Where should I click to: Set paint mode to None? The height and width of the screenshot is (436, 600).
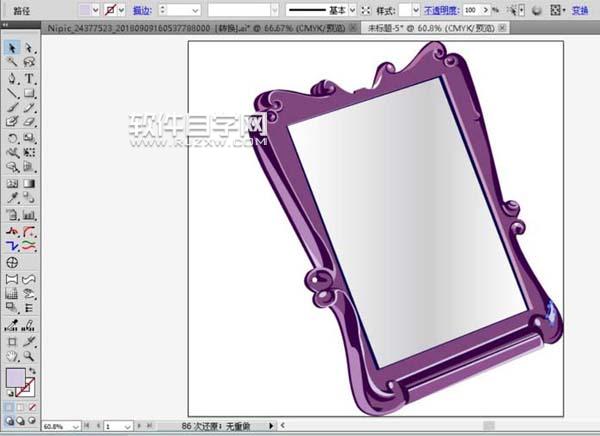point(32,407)
